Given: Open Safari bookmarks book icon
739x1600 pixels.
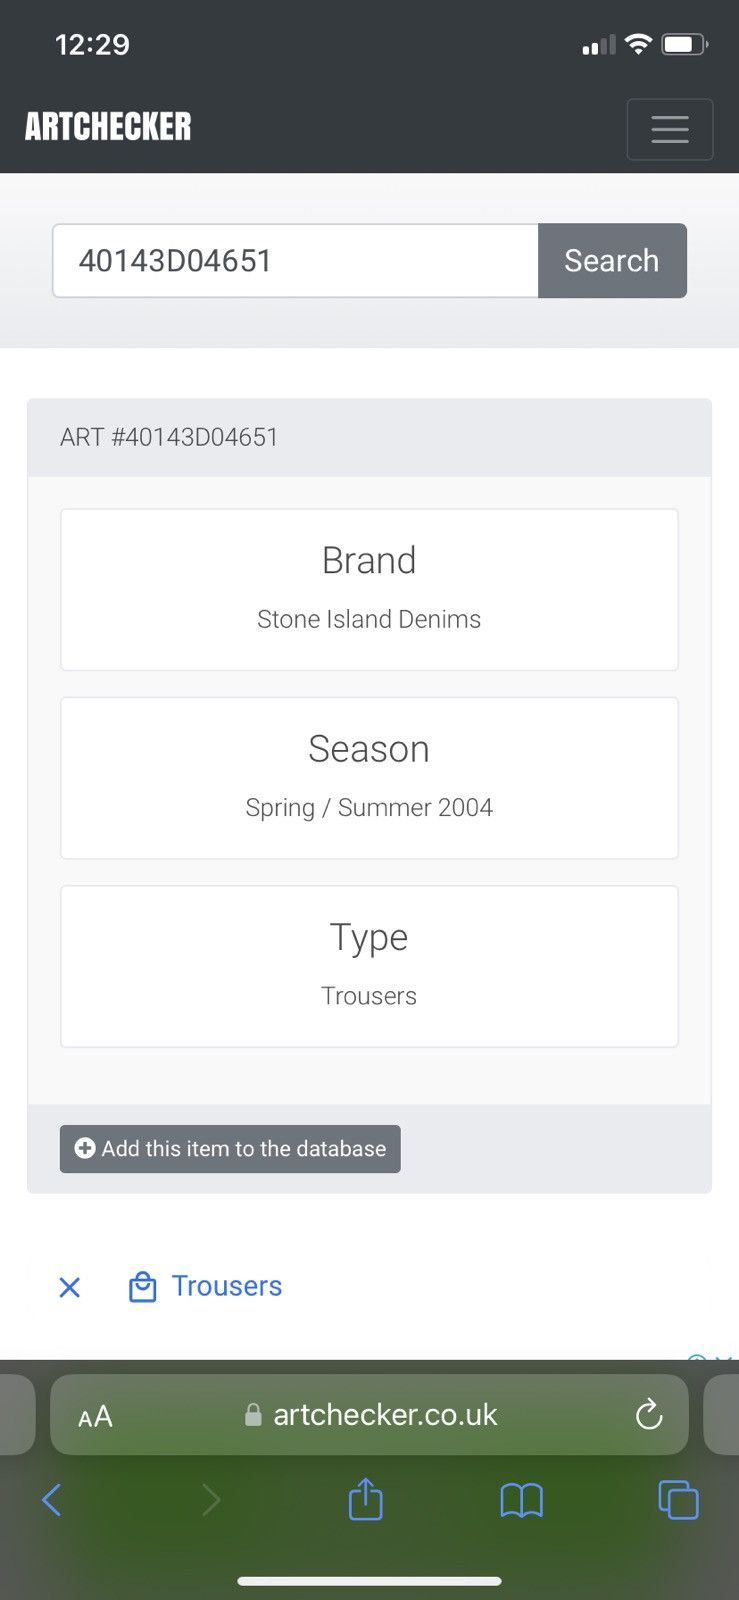Looking at the screenshot, I should click(x=521, y=1500).
